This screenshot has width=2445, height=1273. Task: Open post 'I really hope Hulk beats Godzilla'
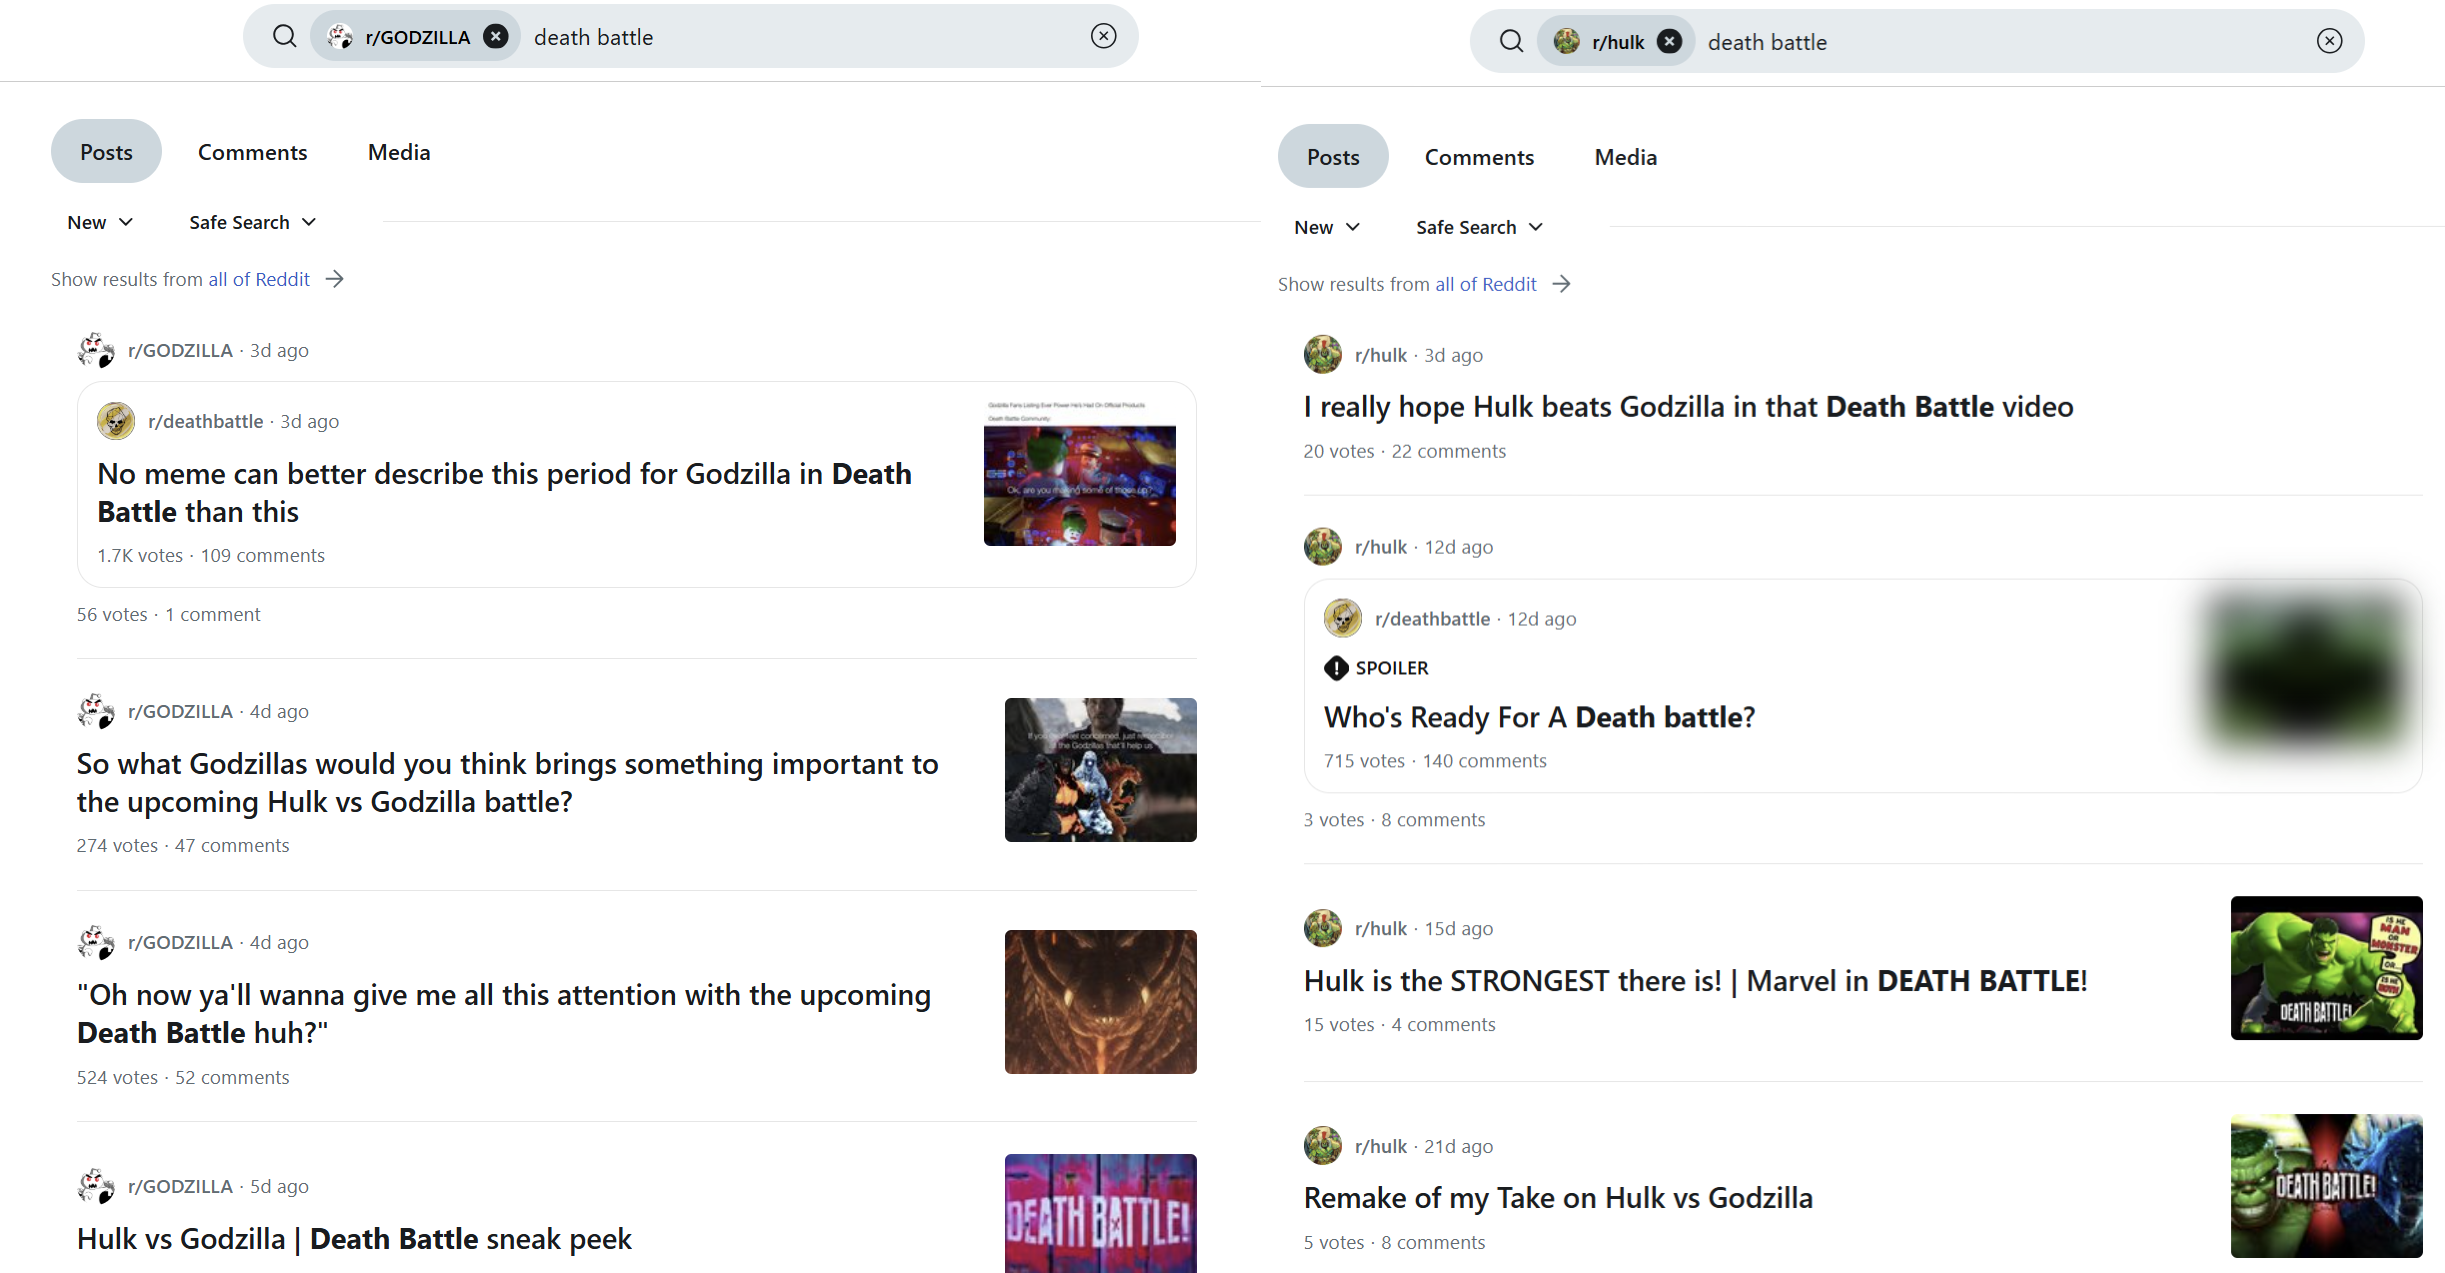click(1687, 407)
